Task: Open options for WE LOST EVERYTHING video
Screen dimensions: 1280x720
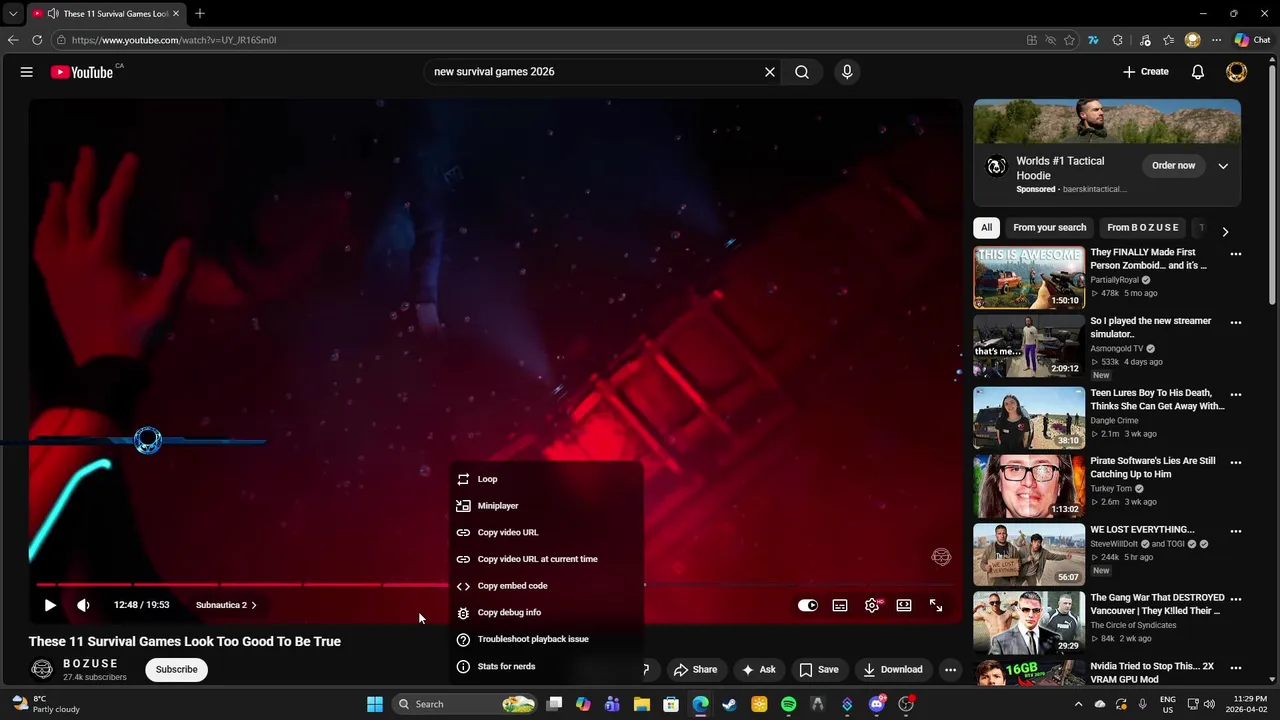Action: (1236, 531)
